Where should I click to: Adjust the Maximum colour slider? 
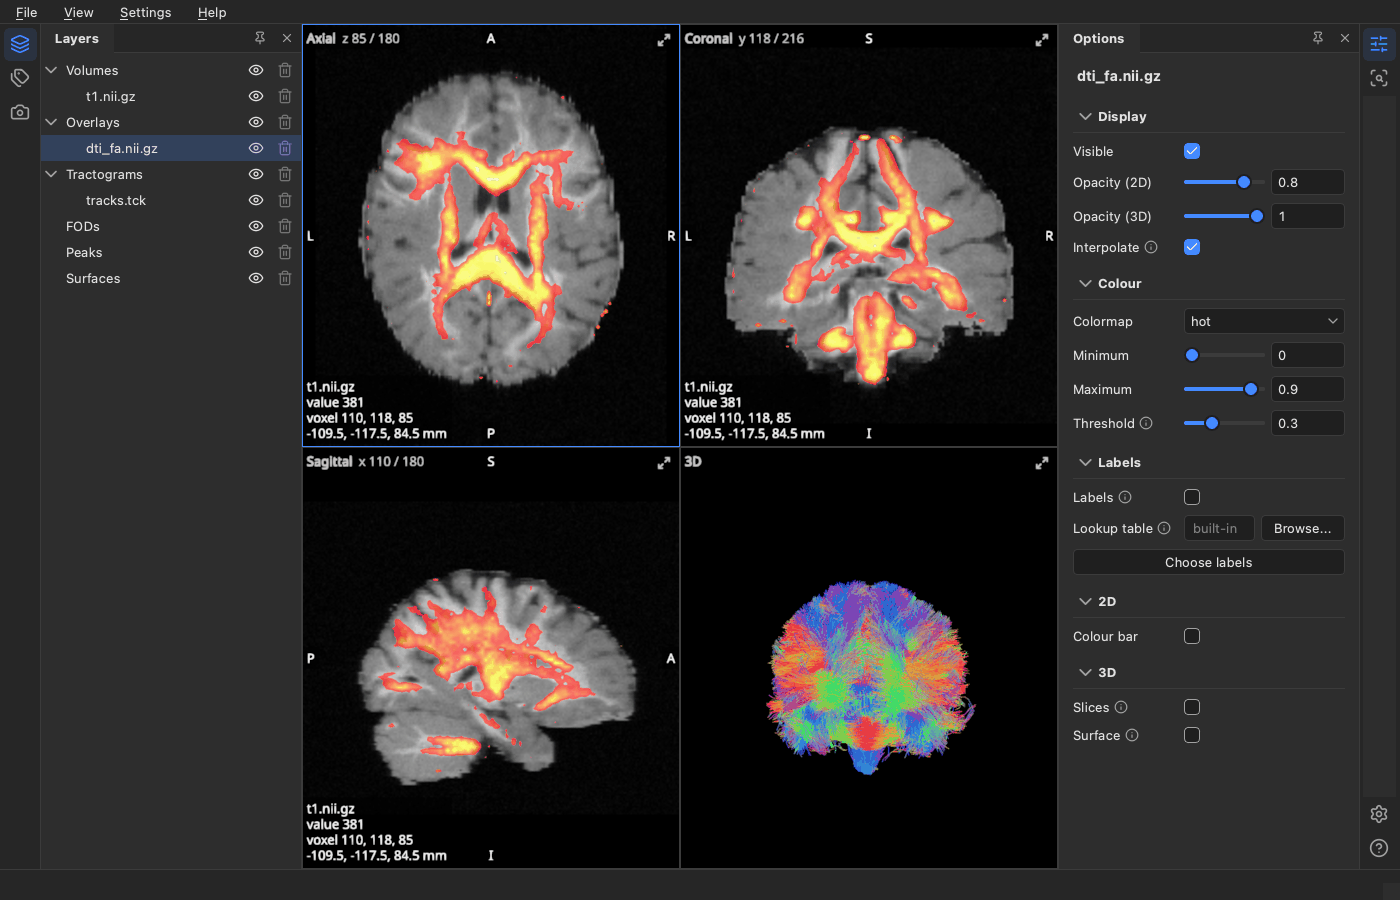click(x=1224, y=389)
